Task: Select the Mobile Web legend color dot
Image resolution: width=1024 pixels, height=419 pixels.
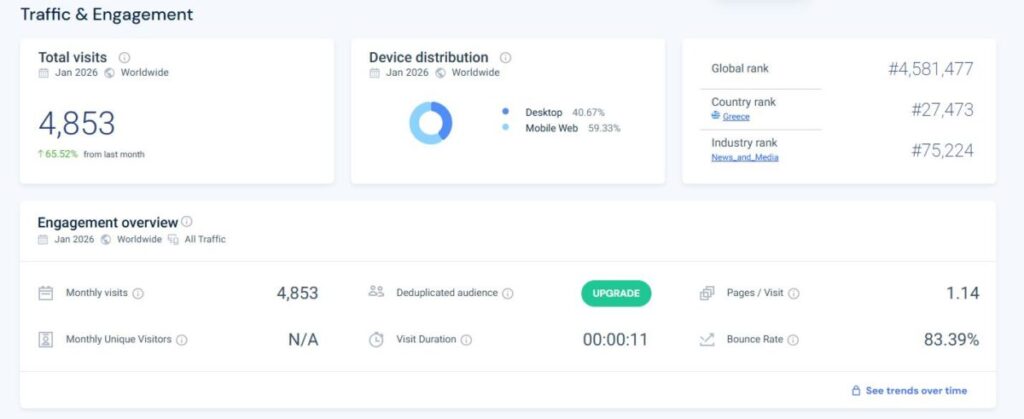Action: tap(506, 128)
